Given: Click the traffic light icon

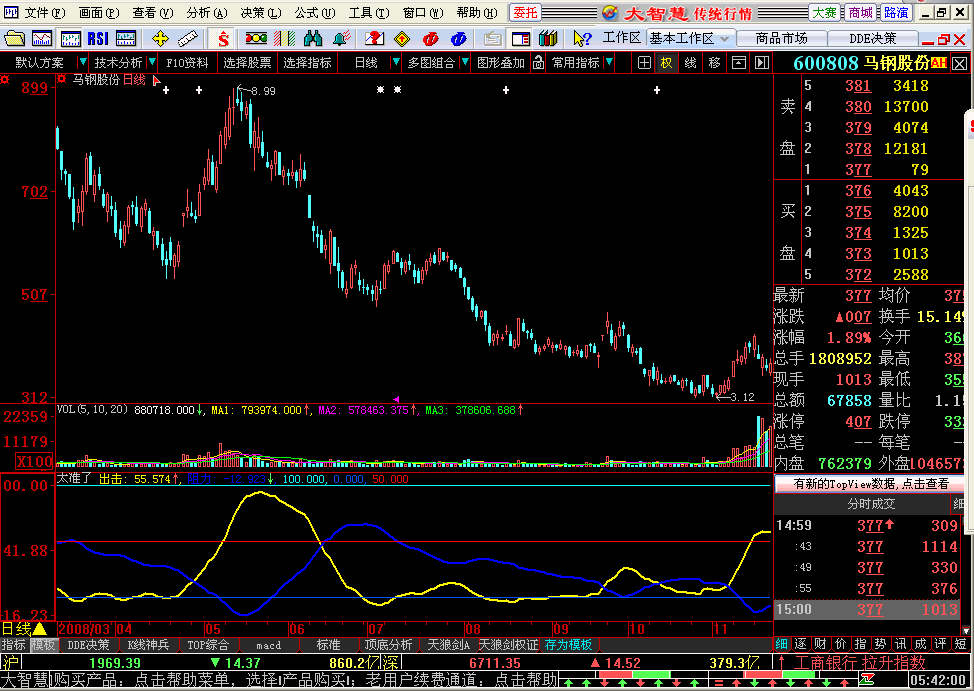Looking at the screenshot, I should tap(256, 39).
